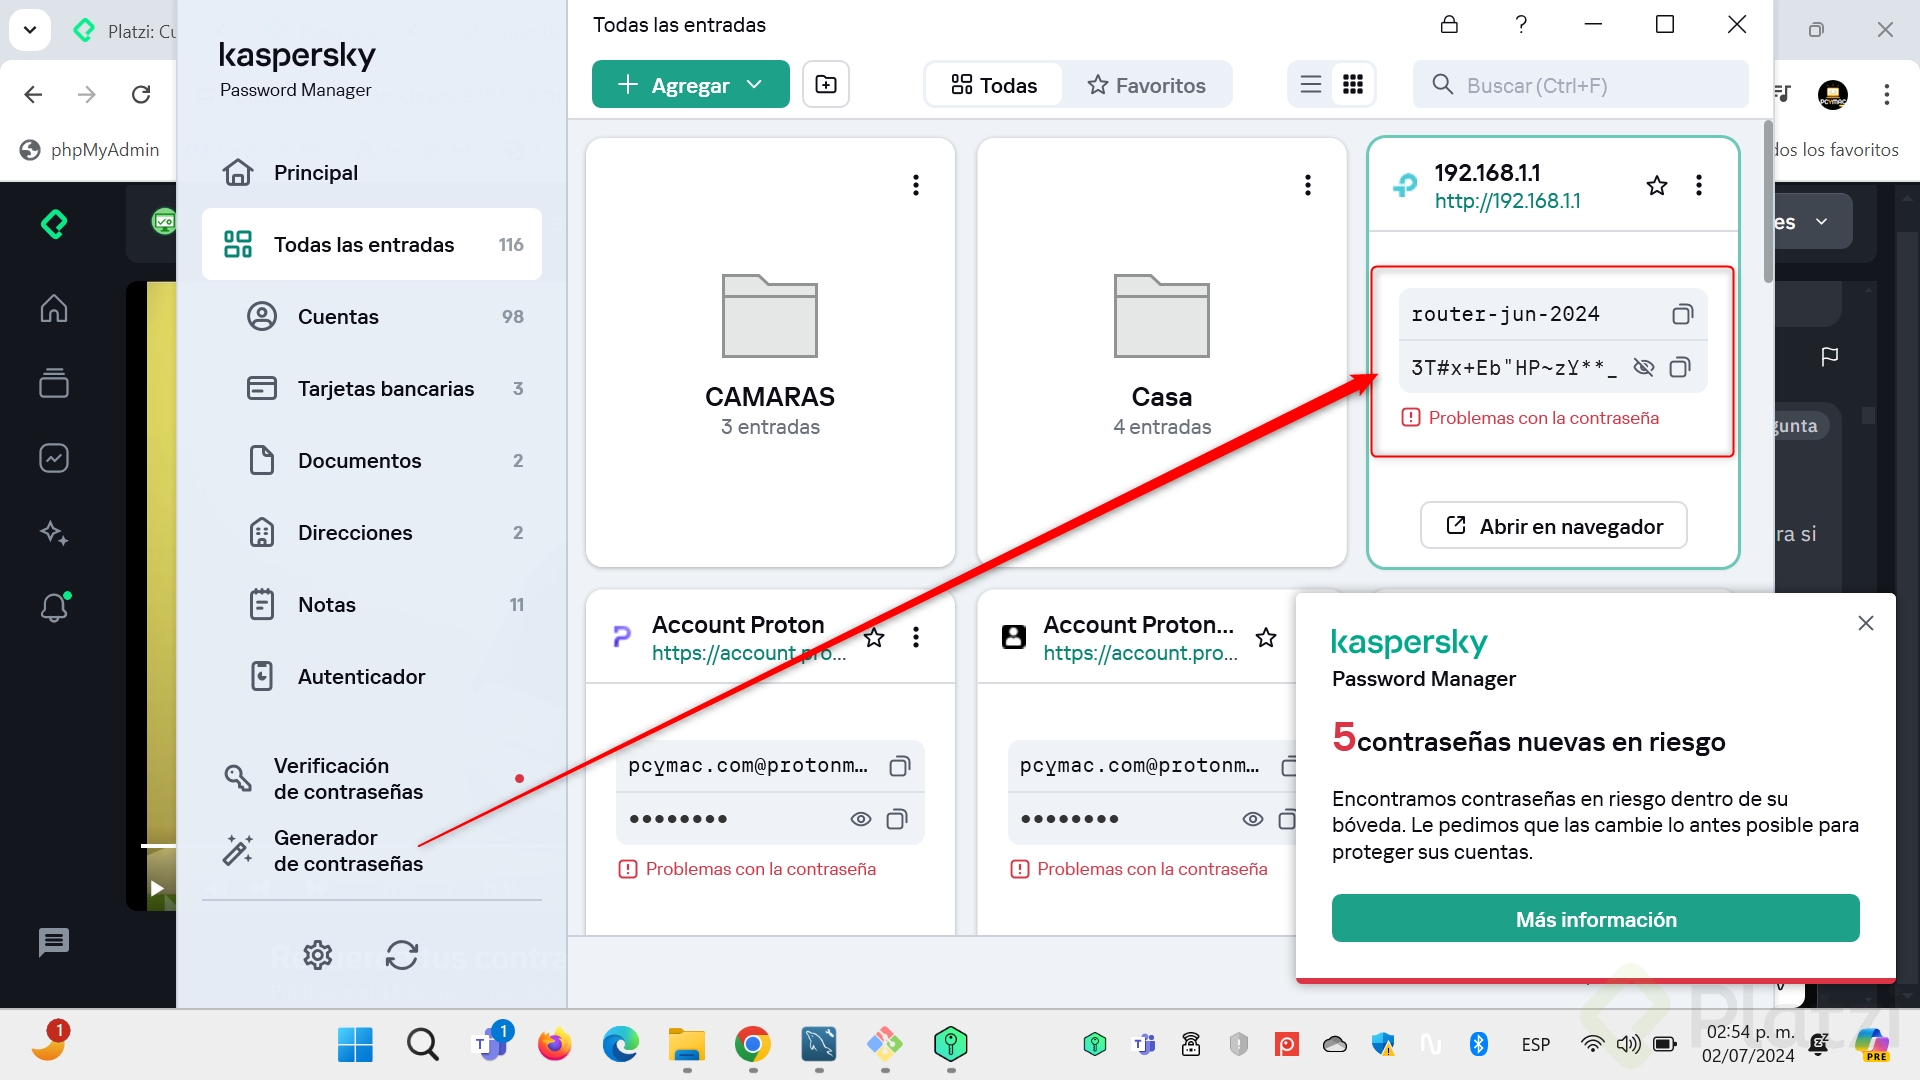This screenshot has width=1920, height=1080.
Task: Copy the router-jun-2024 username
Action: [1682, 315]
